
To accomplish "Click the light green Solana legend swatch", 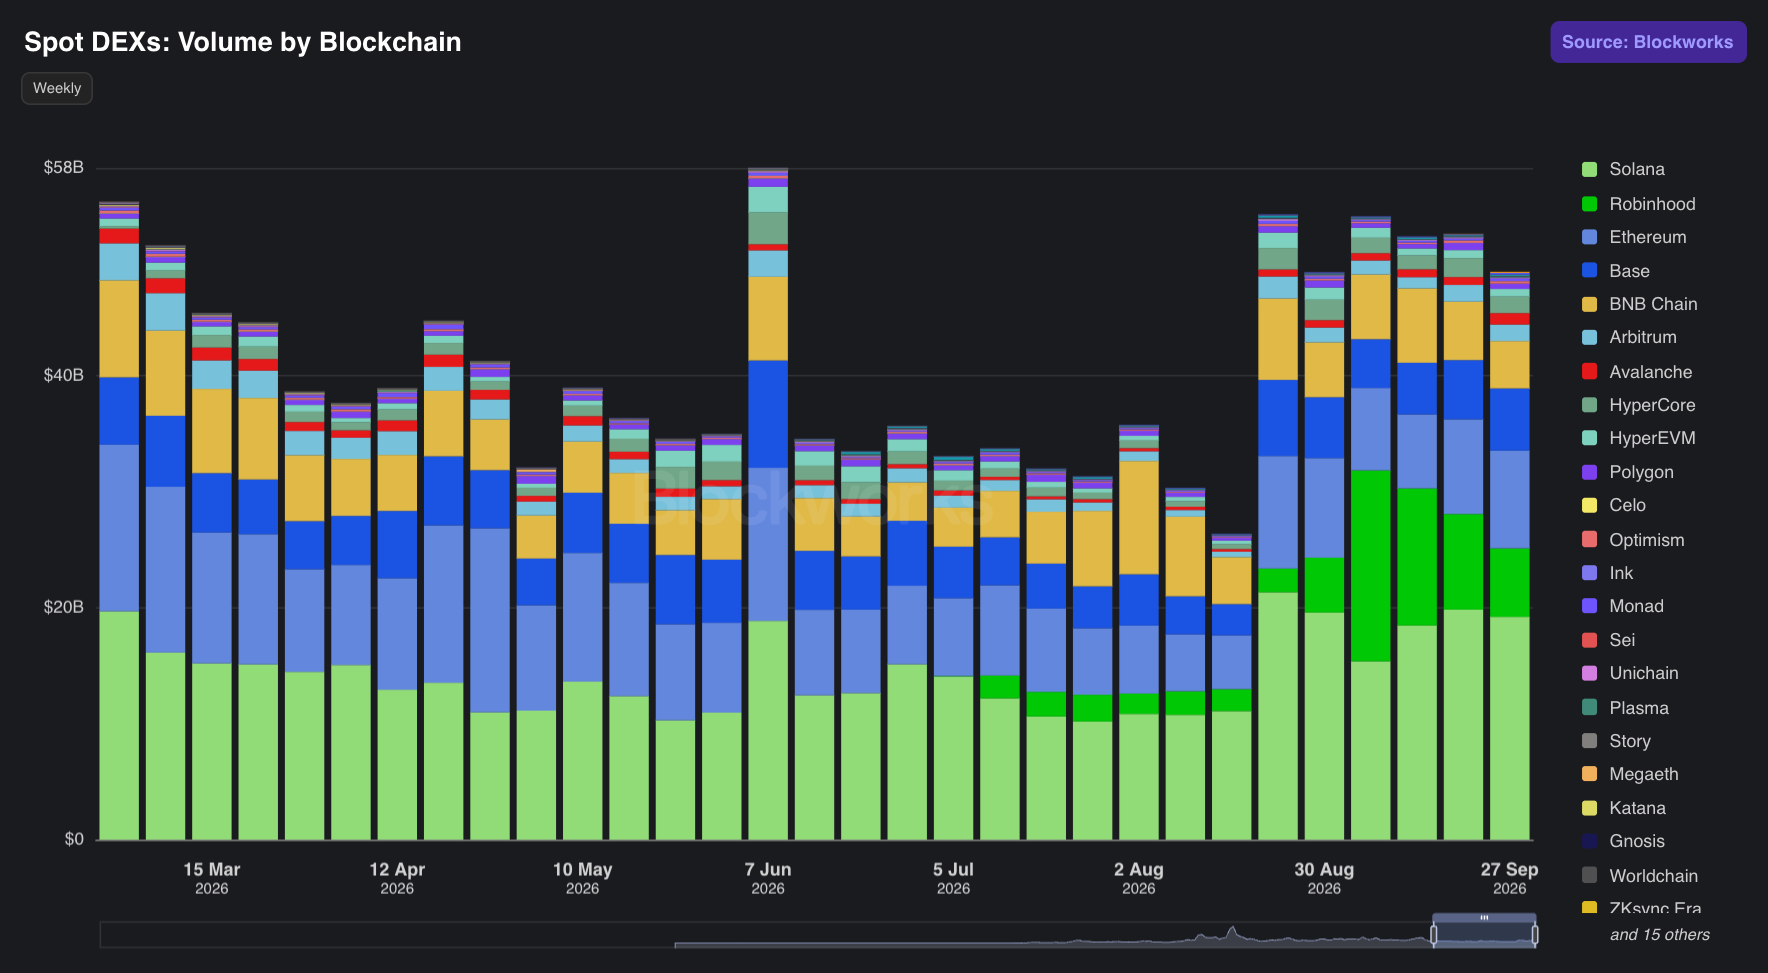I will [1589, 169].
